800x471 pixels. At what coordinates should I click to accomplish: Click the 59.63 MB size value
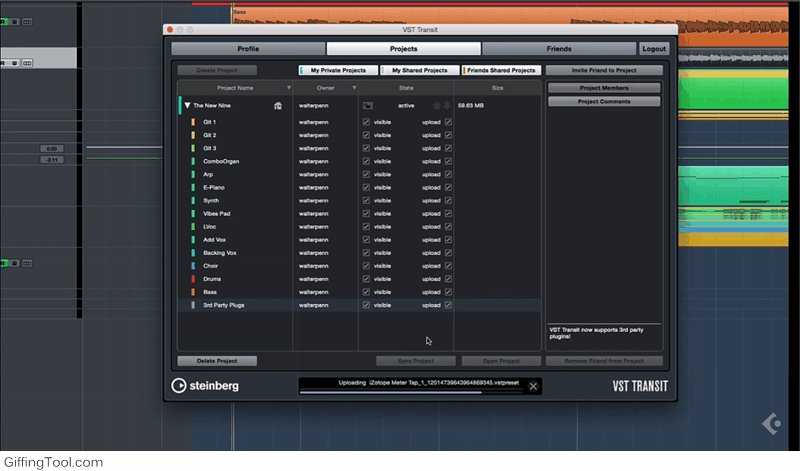pos(470,106)
